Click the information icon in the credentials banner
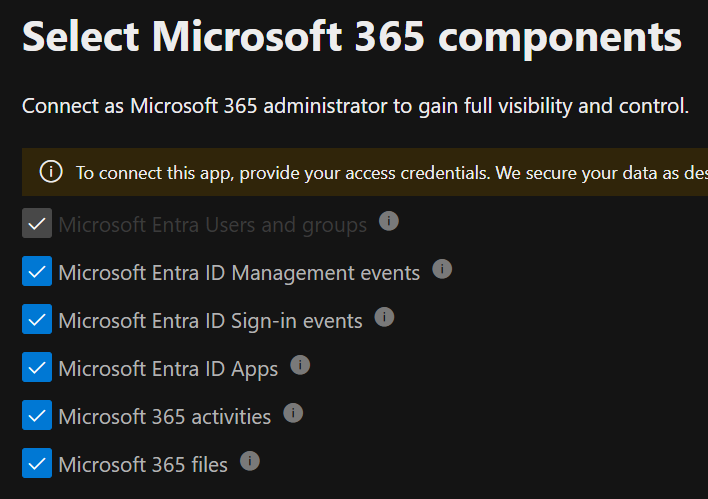This screenshot has height=499, width=708. point(51,172)
